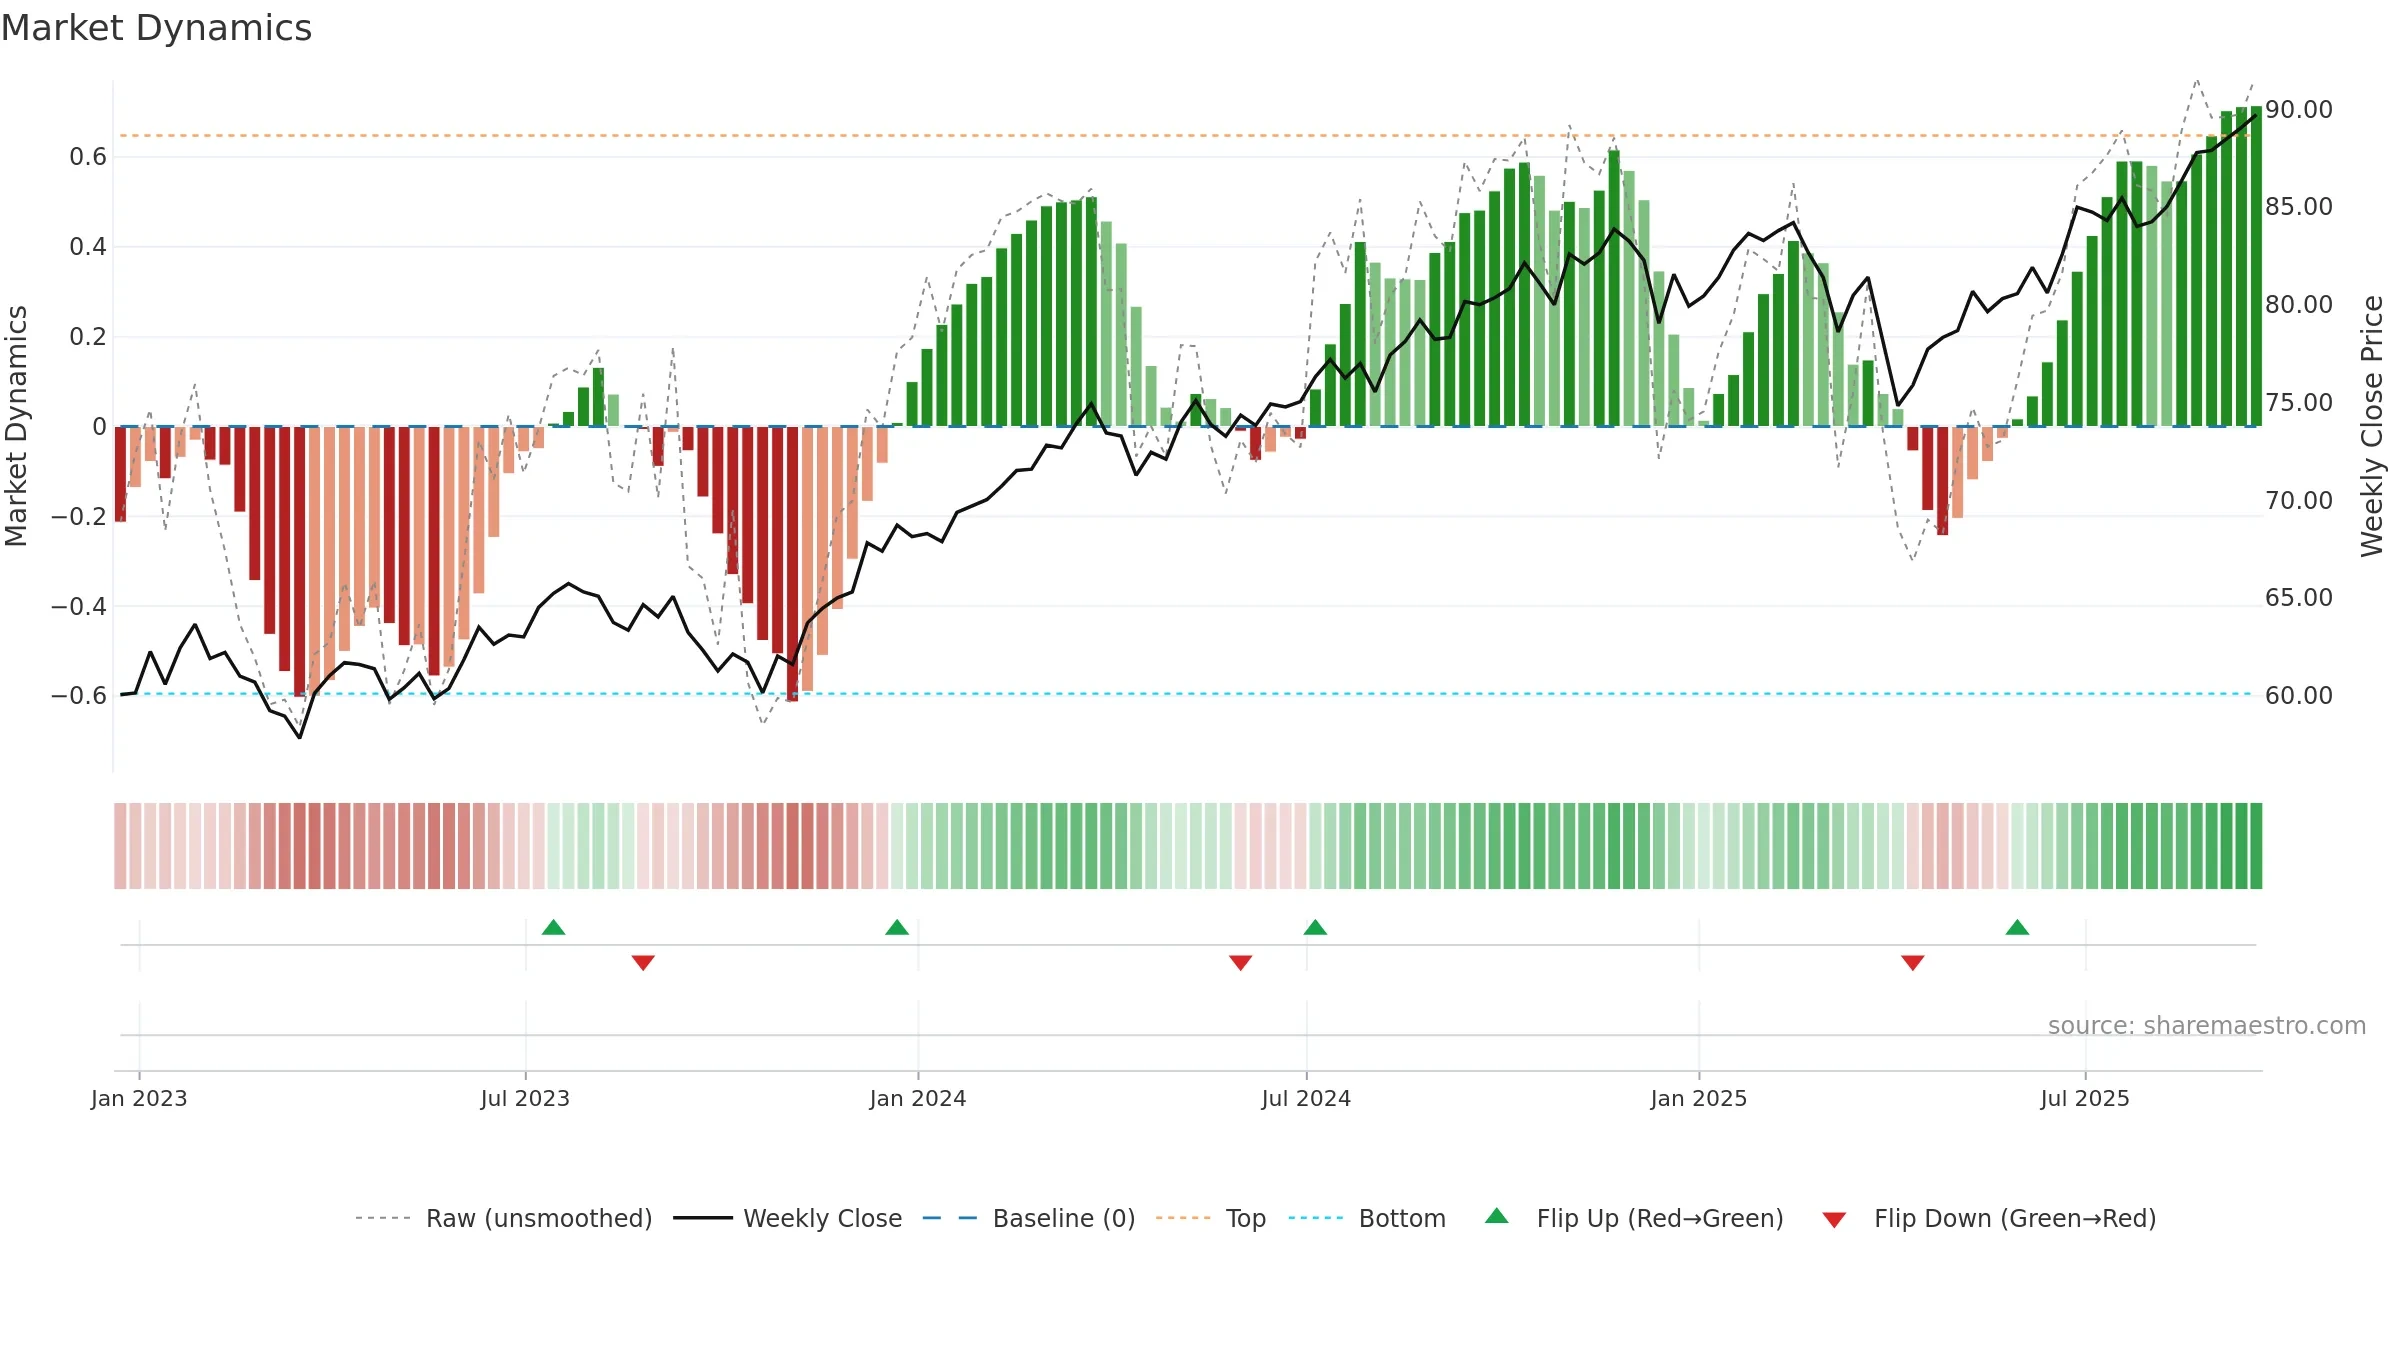
Task: Click the 70.00 price axis label
Action: pyautogui.click(x=2299, y=500)
